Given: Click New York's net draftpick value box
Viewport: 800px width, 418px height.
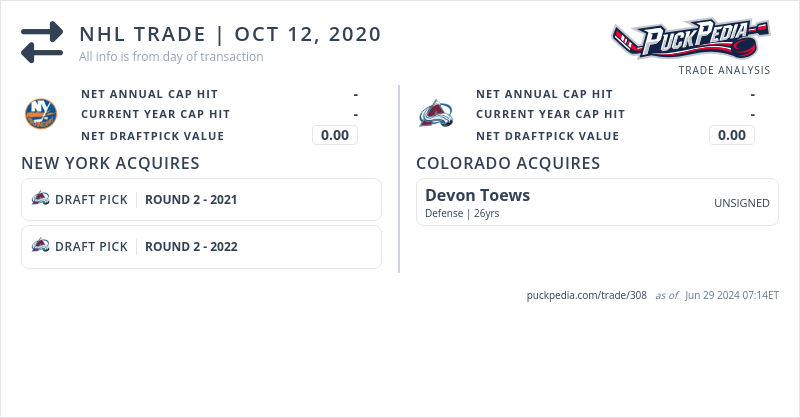Looking at the screenshot, I should coord(335,135).
